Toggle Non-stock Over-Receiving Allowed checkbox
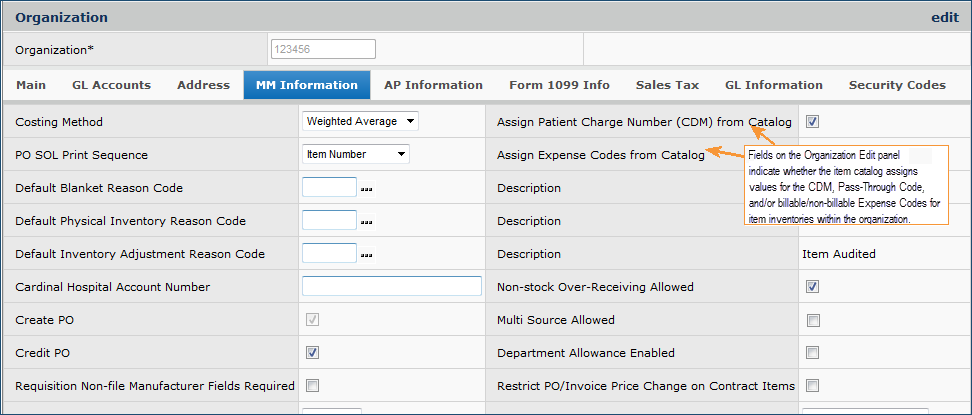Screen dimensions: 972x415 [813, 287]
